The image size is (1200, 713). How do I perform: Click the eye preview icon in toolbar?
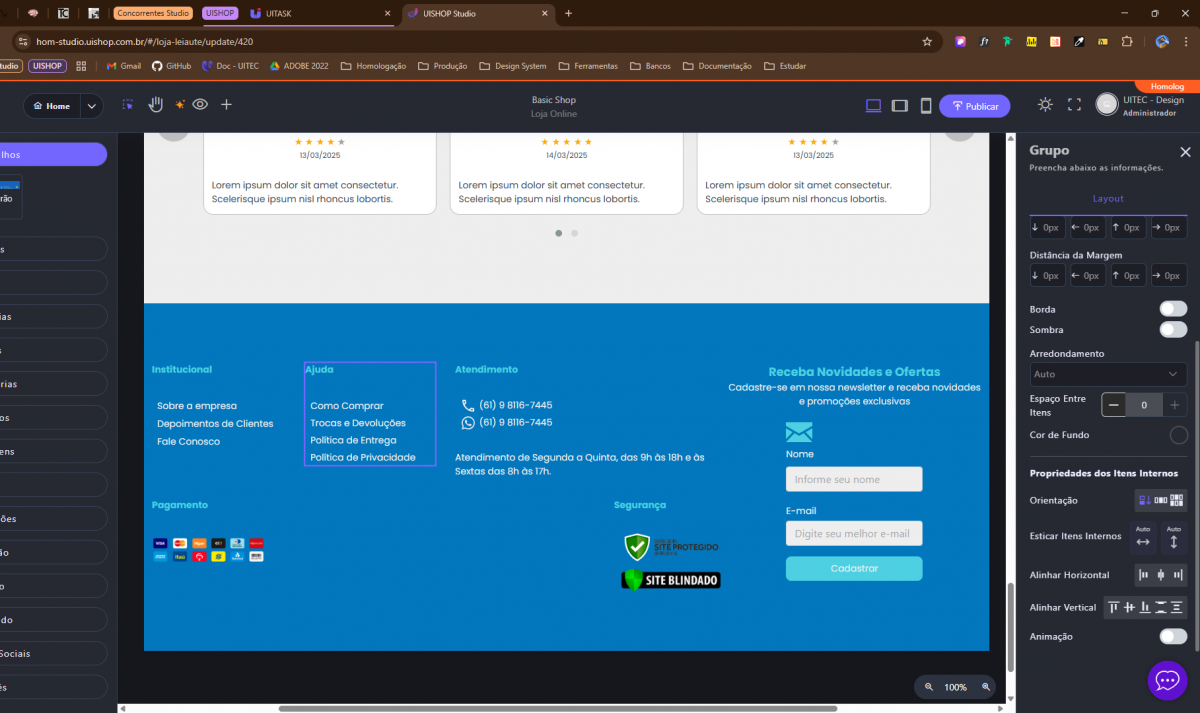tap(200, 104)
